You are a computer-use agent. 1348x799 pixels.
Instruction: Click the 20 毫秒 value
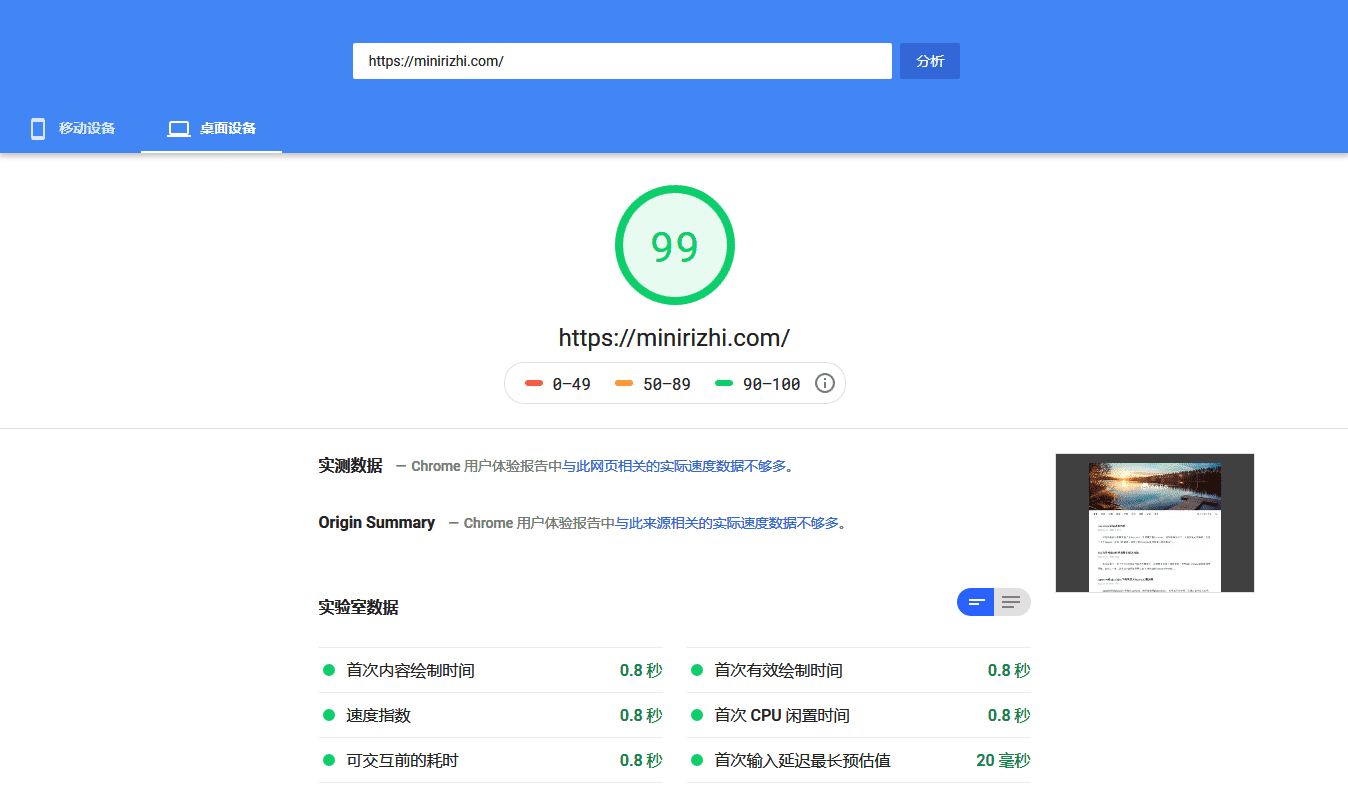(1003, 761)
